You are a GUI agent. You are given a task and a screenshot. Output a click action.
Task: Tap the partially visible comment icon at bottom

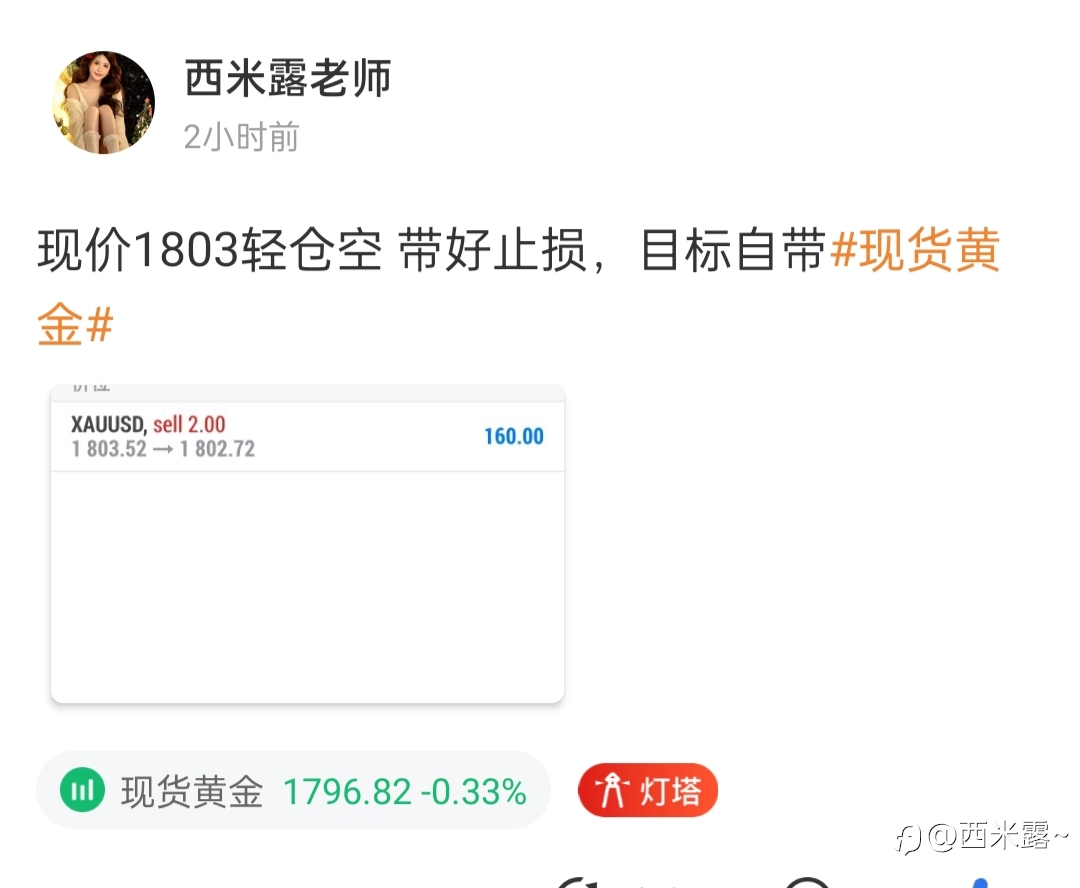coord(807,882)
